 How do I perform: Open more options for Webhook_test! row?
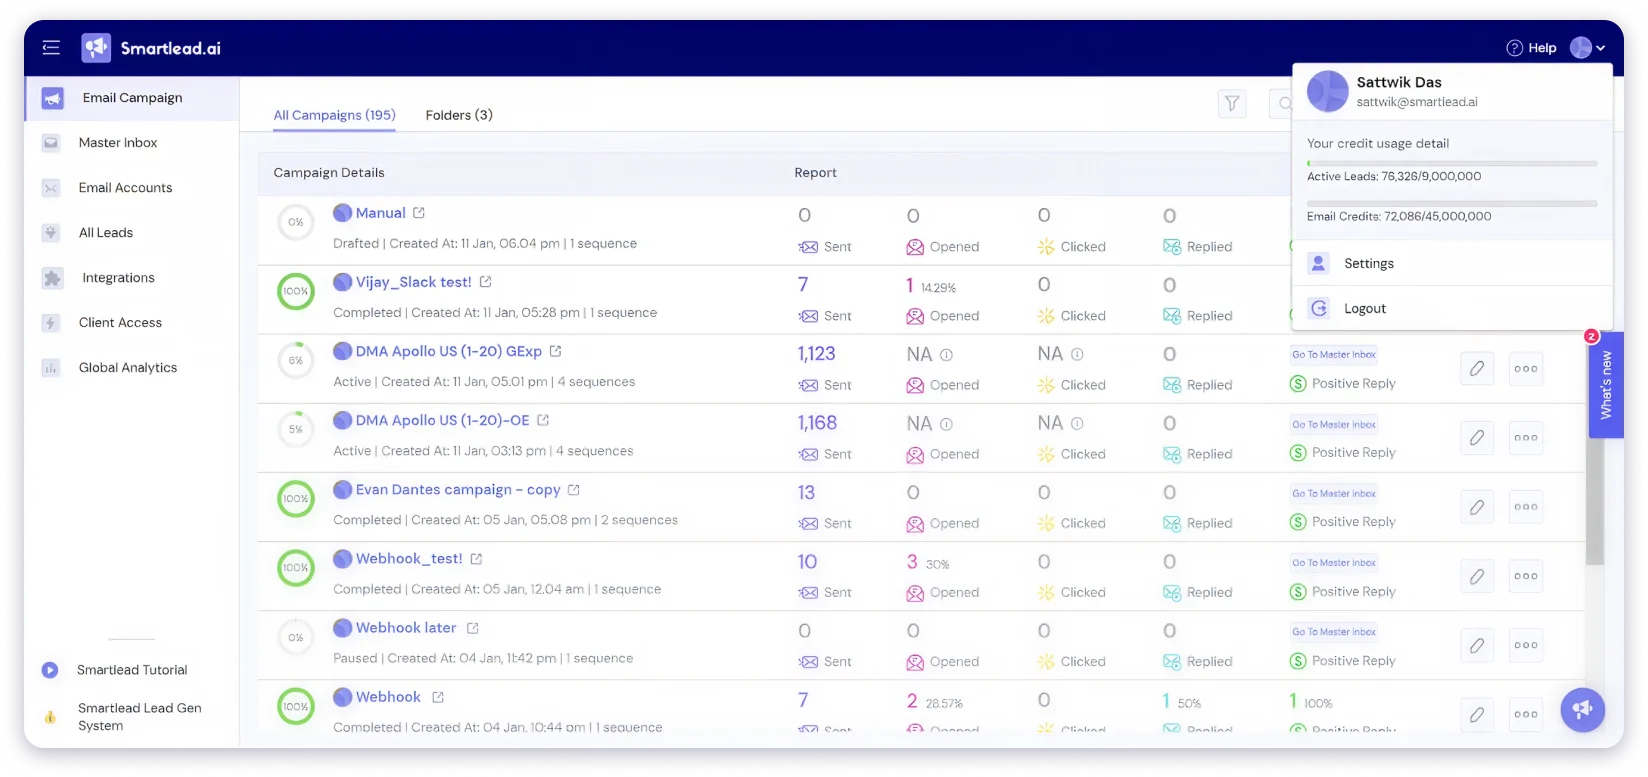[1526, 576]
